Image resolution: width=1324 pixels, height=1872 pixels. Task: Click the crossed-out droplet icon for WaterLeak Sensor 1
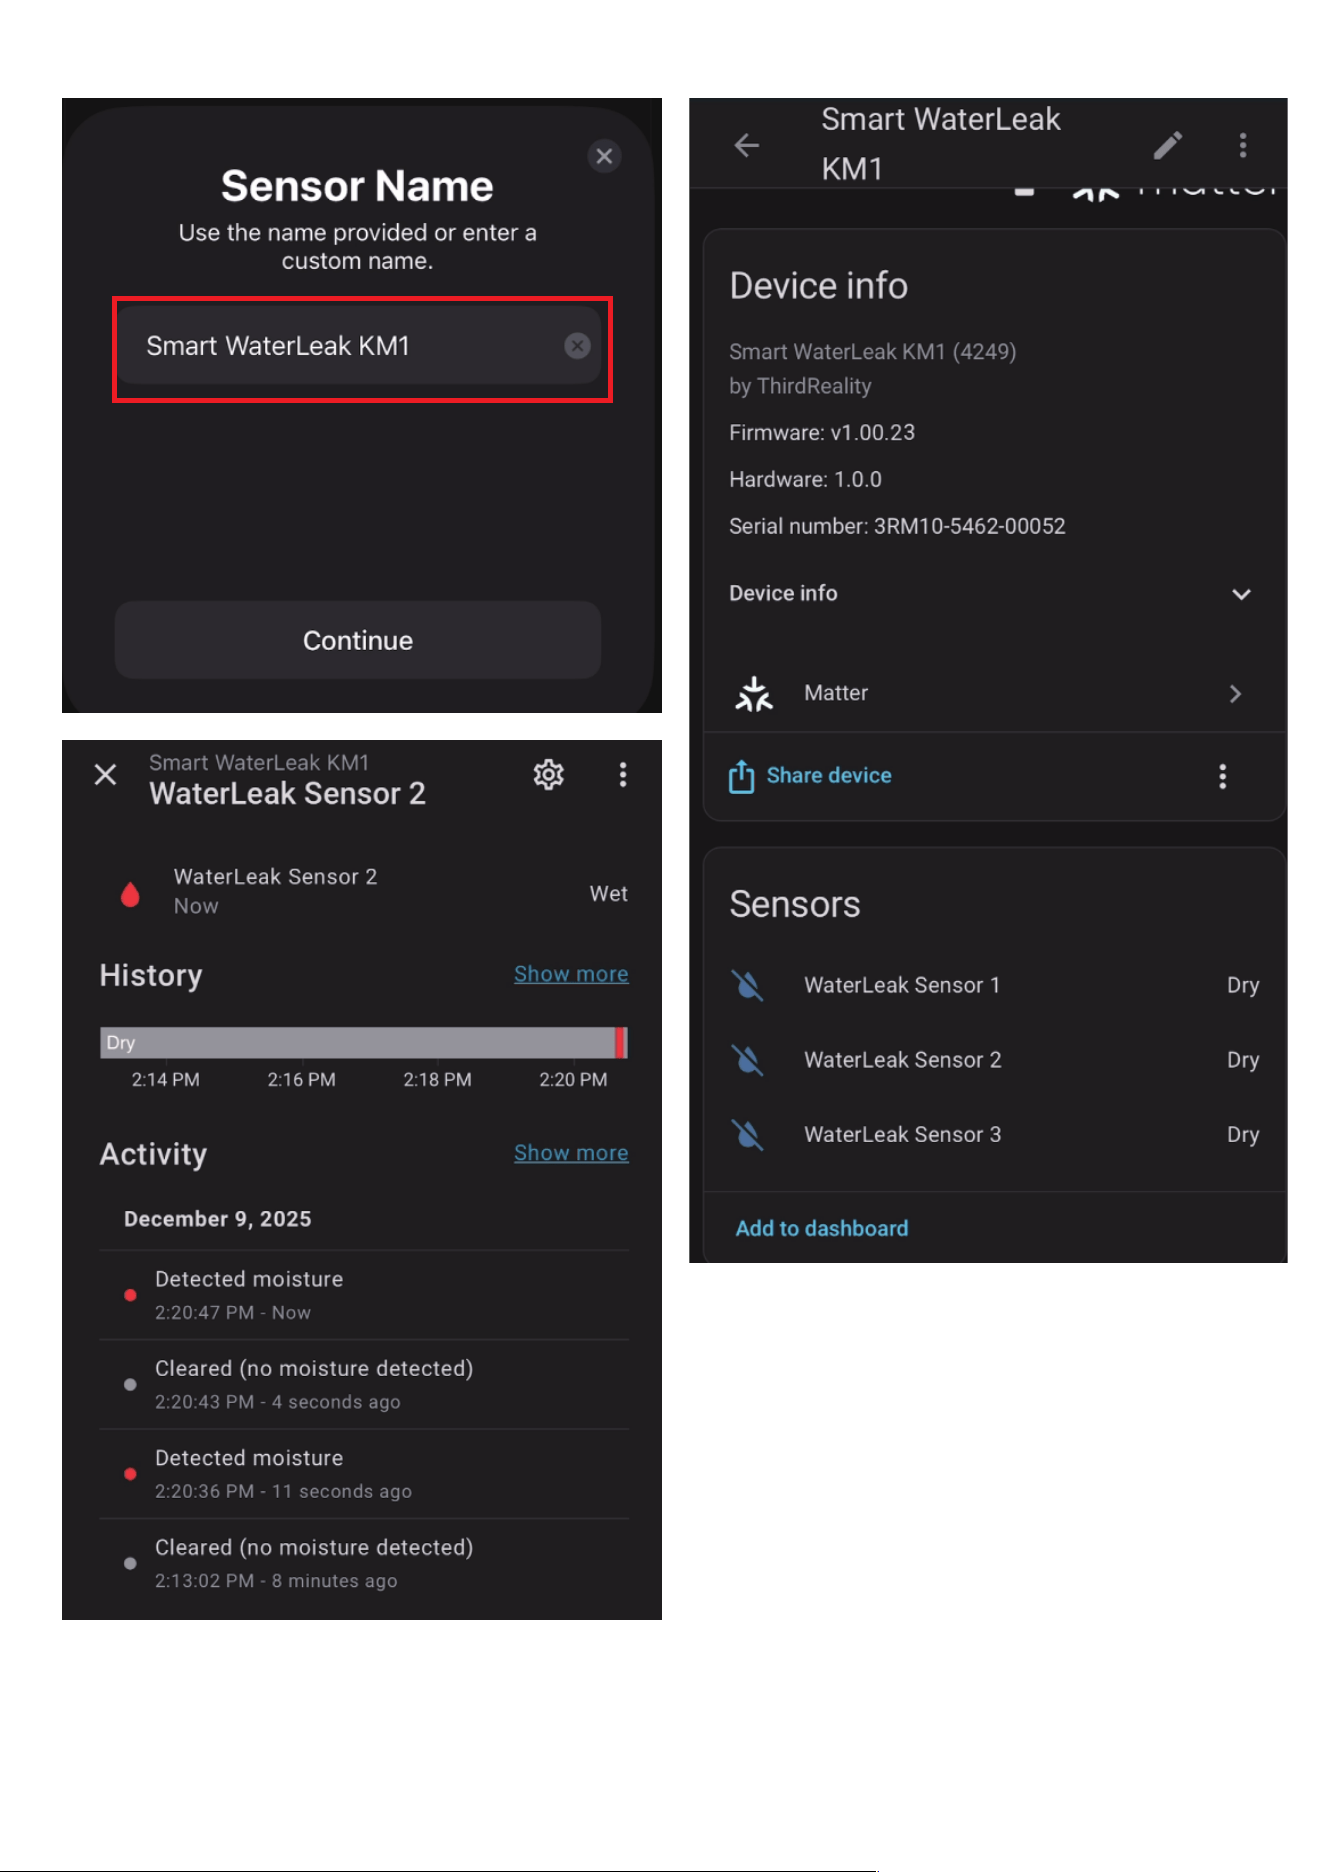[747, 985]
